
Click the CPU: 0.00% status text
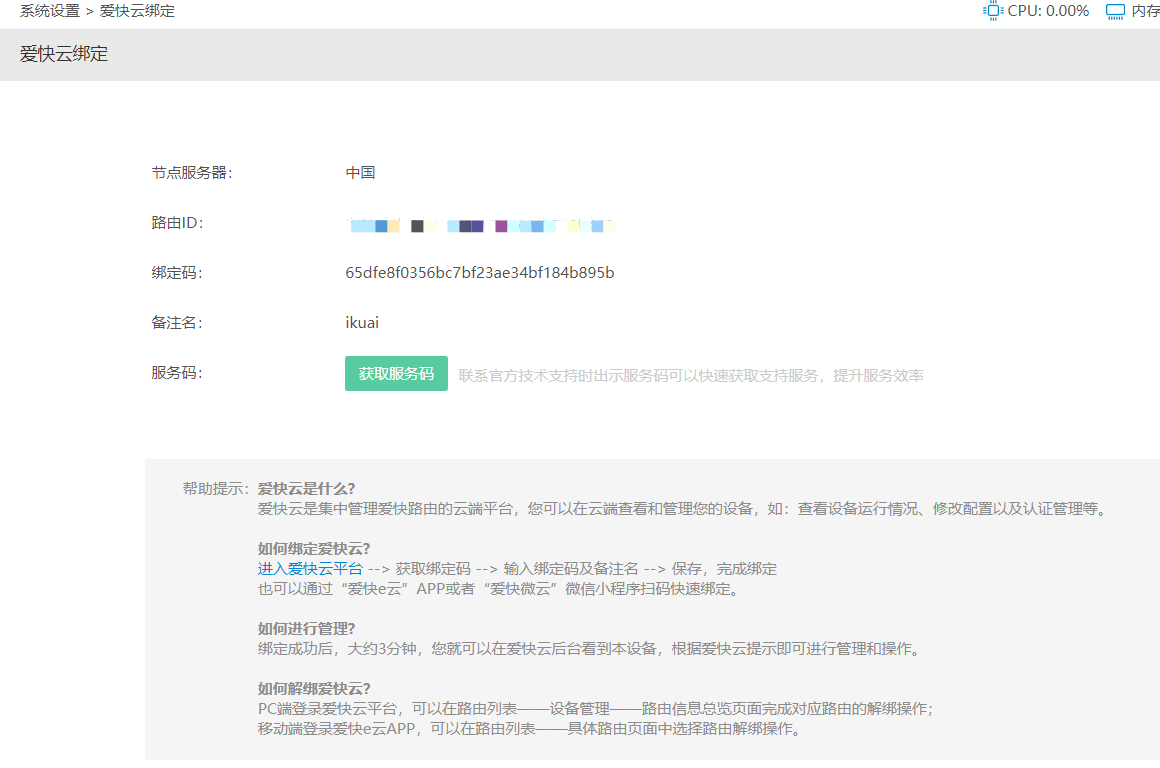[x=1048, y=11]
